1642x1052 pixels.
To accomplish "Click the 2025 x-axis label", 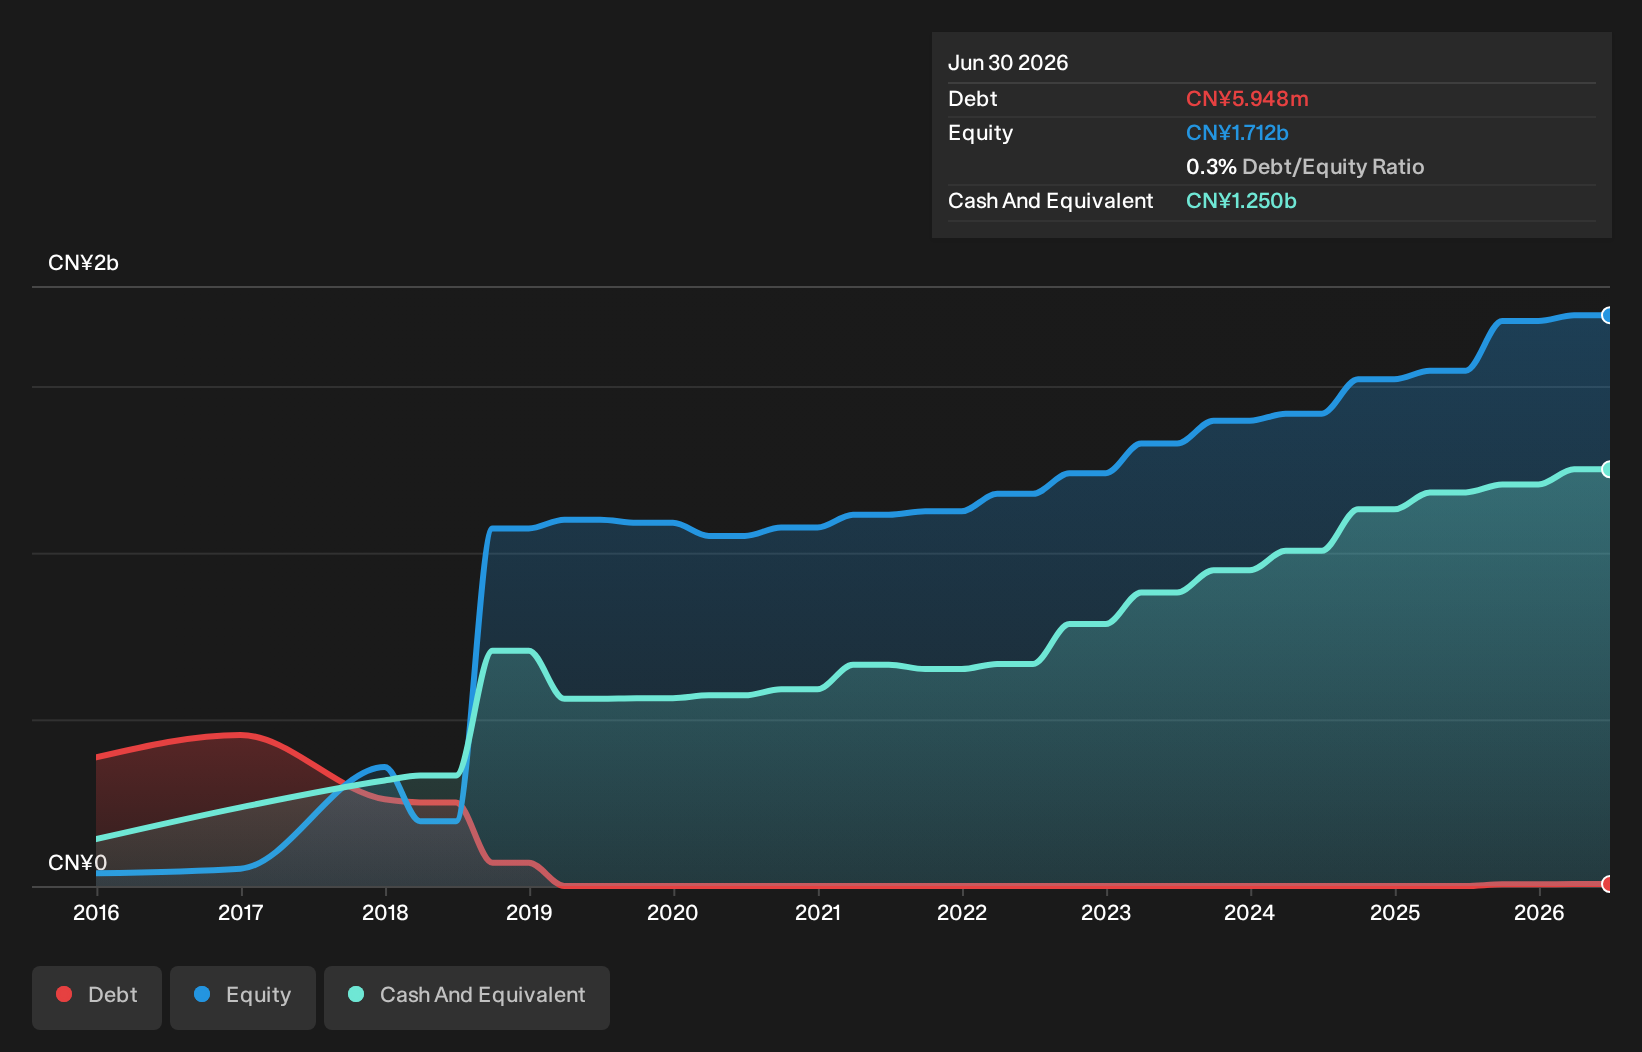I will 1395,912.
